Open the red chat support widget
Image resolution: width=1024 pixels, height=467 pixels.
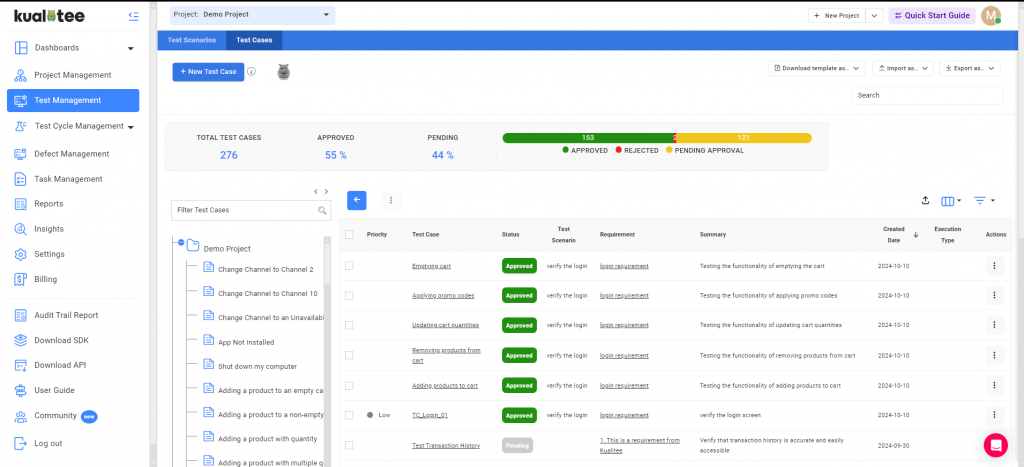995,445
